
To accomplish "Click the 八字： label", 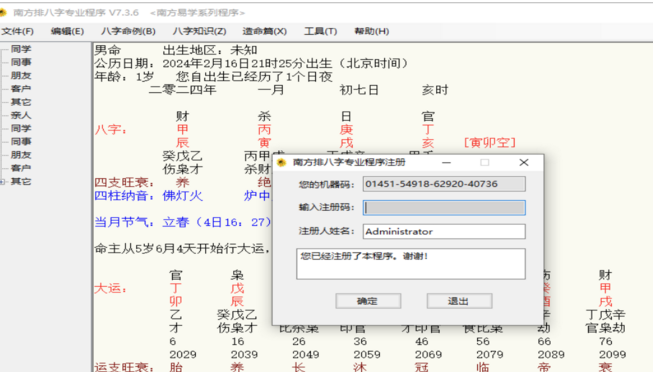I will point(111,130).
